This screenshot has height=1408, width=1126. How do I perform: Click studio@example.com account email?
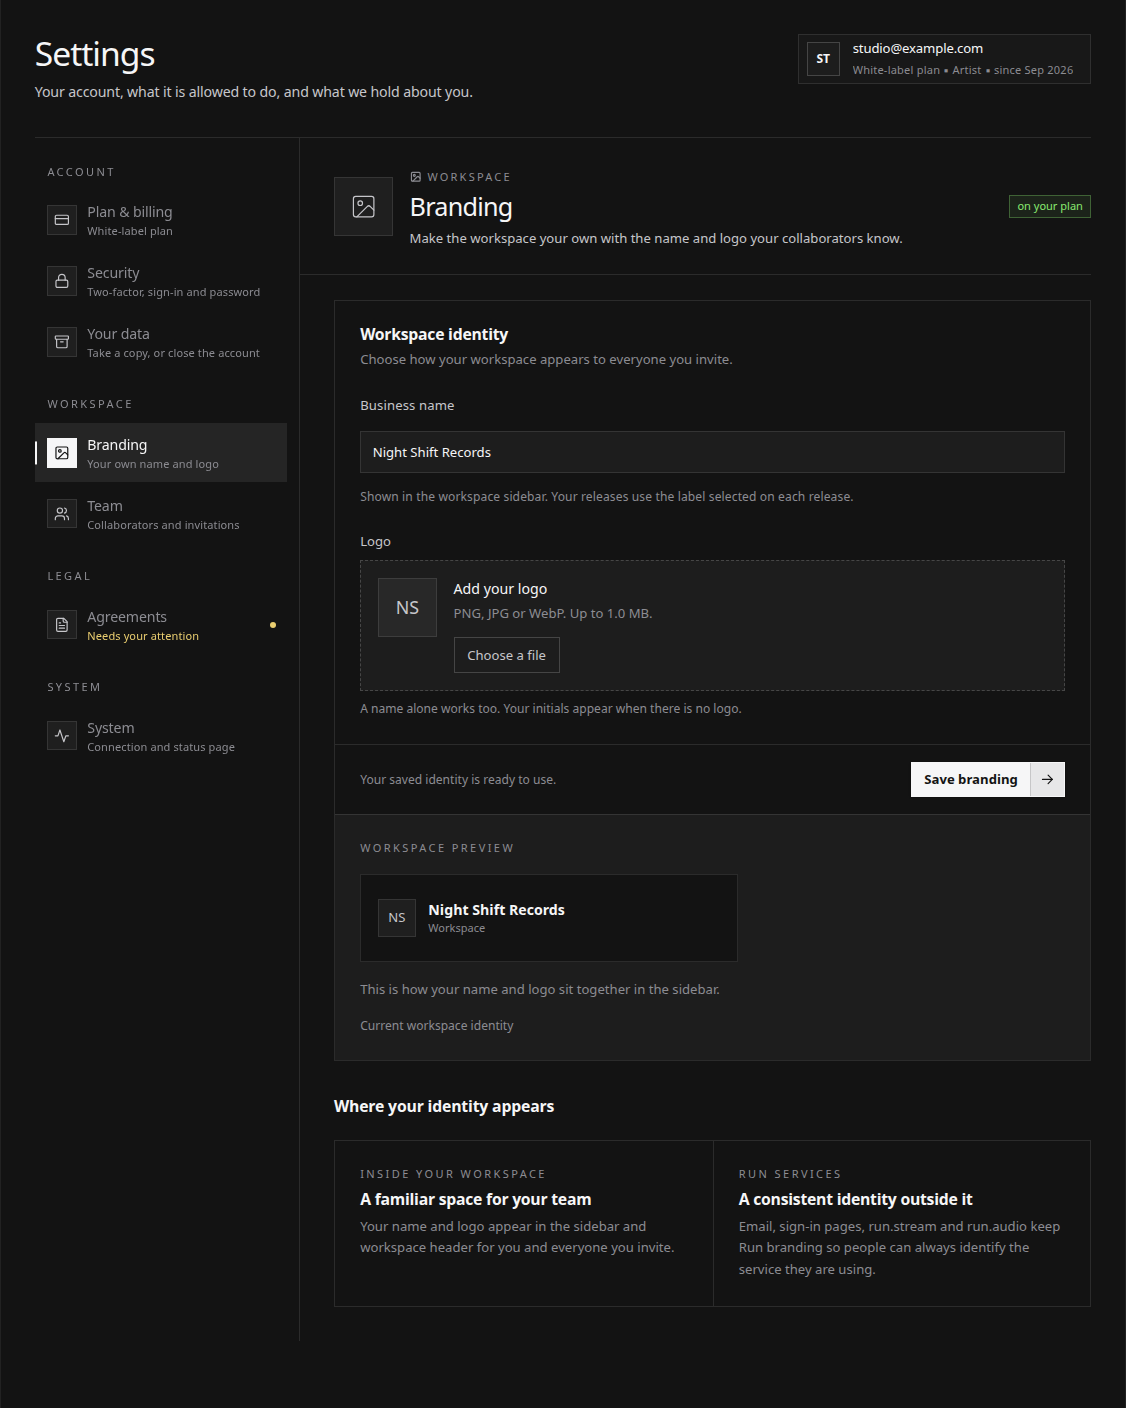click(x=917, y=48)
